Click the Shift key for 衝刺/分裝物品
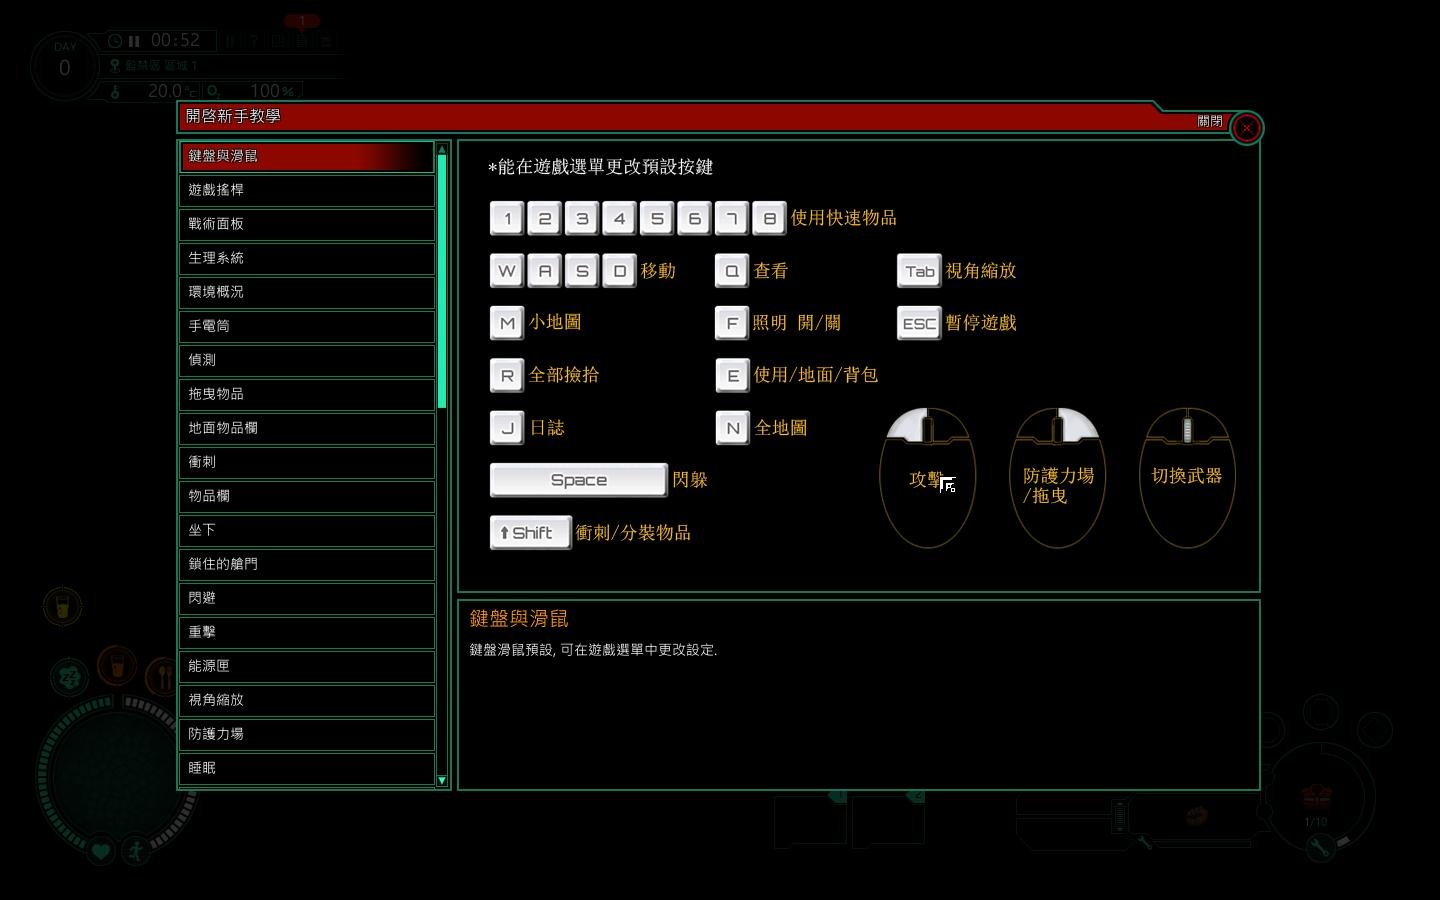This screenshot has width=1440, height=900. point(530,532)
